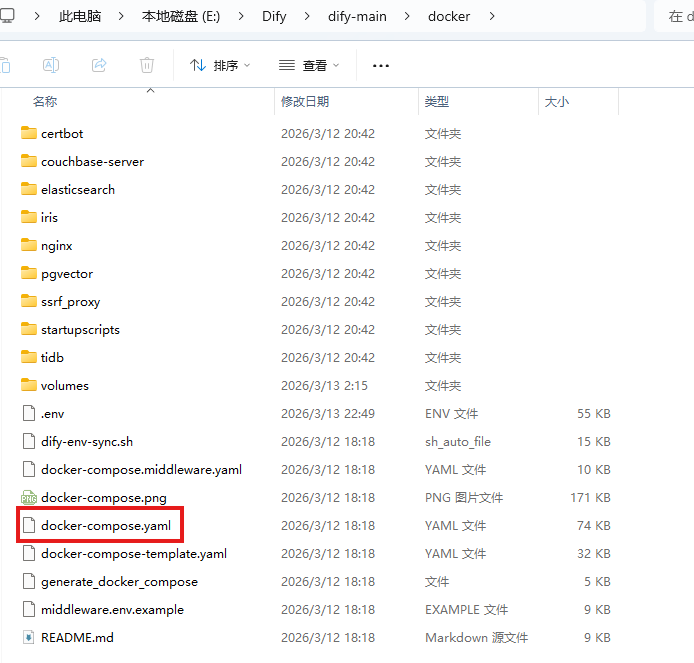Image resolution: width=694 pixels, height=663 pixels.
Task: Click the file name docker-compose.yaml
Action: pos(106,525)
